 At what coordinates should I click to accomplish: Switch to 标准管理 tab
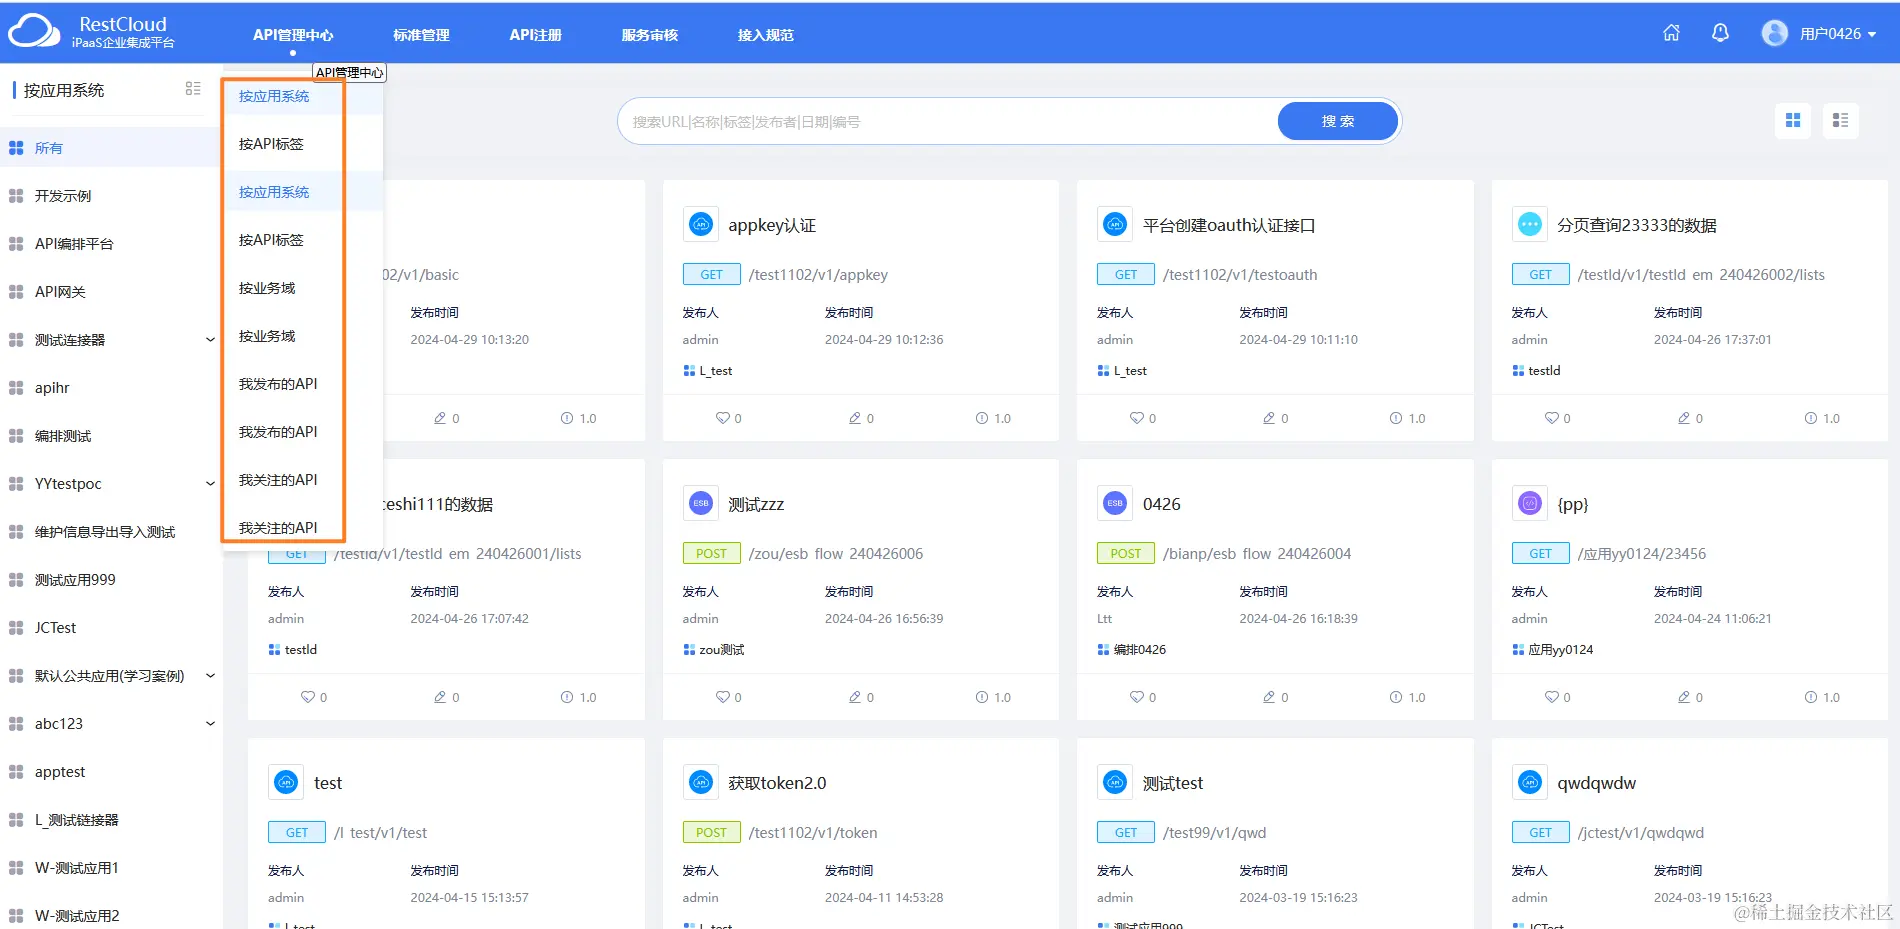coord(421,35)
